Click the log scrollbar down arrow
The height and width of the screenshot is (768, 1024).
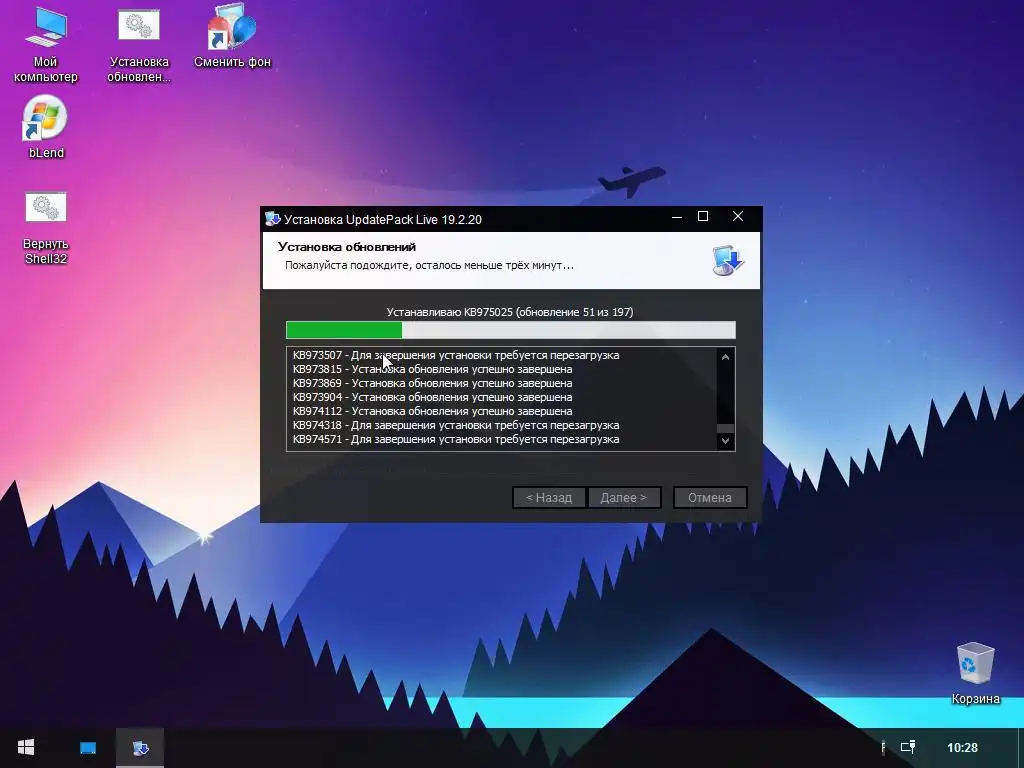[725, 441]
